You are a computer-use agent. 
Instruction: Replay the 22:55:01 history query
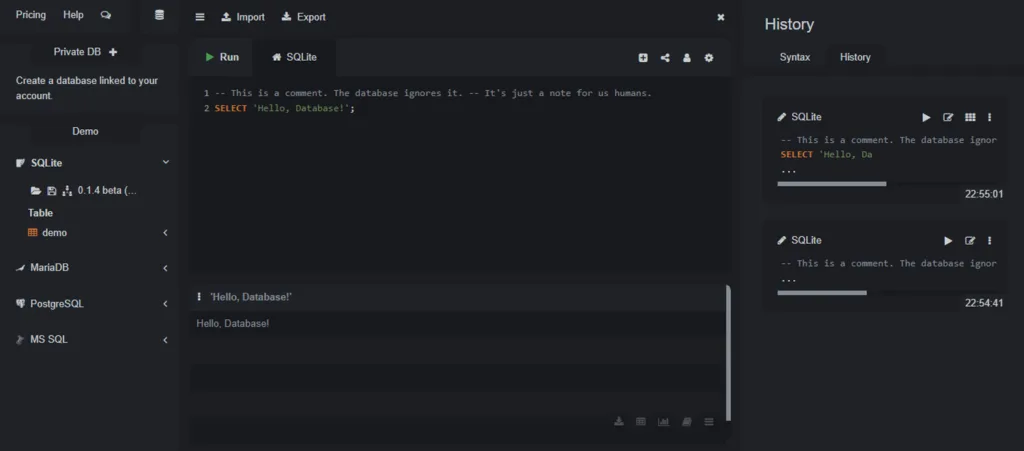pos(926,117)
